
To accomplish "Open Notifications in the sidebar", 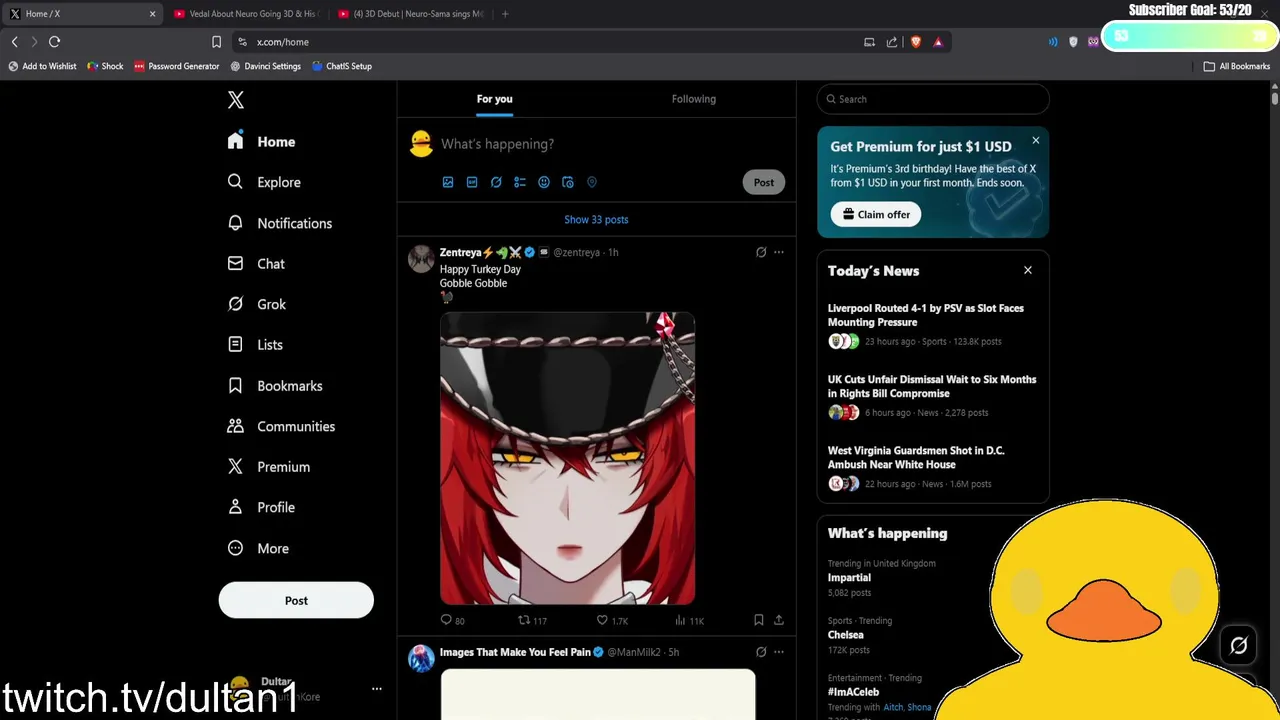I will click(279, 223).
